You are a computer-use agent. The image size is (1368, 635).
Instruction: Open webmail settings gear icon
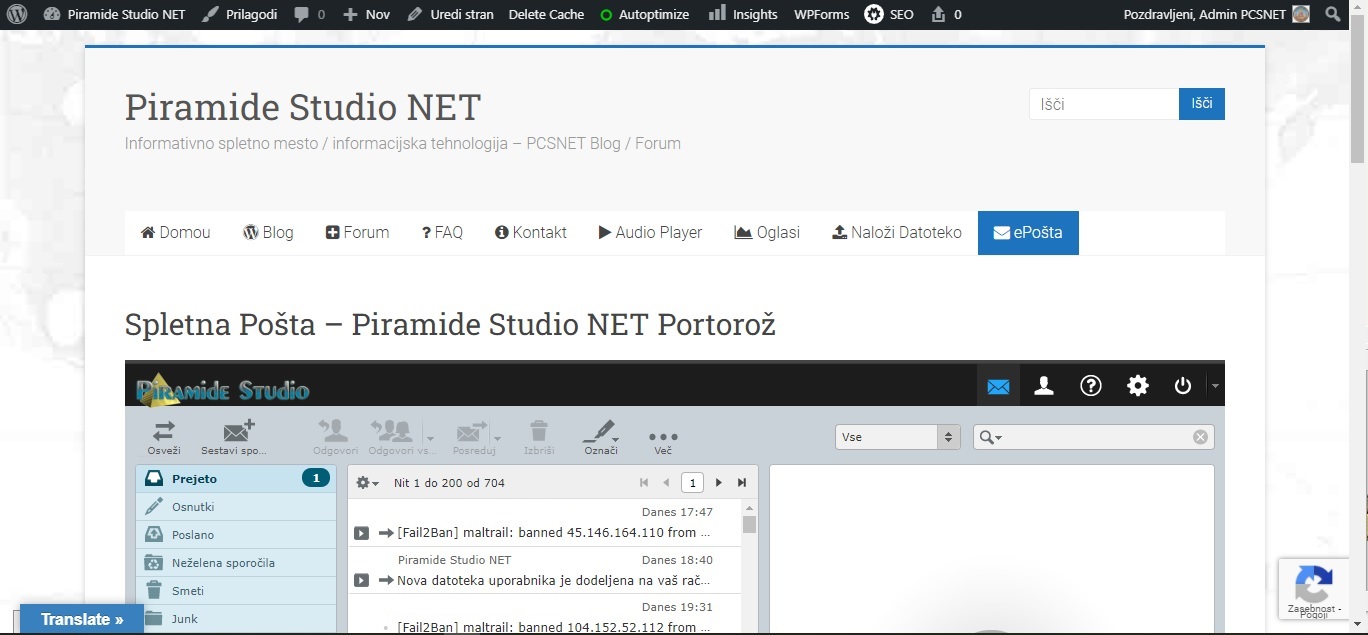pyautogui.click(x=1138, y=386)
